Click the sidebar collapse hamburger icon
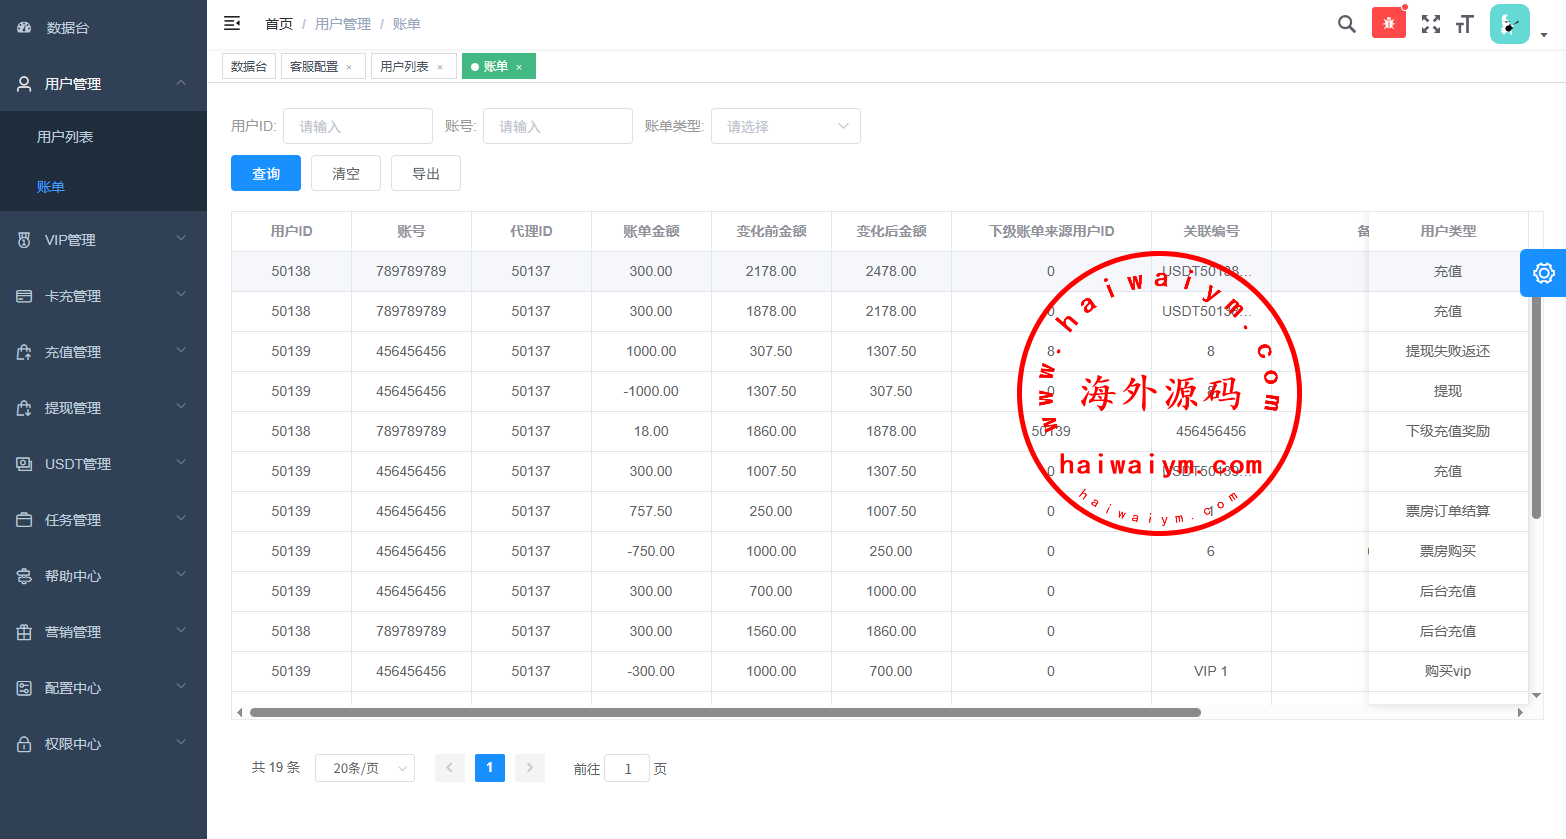Screen dimensions: 1566x839 click(x=232, y=23)
